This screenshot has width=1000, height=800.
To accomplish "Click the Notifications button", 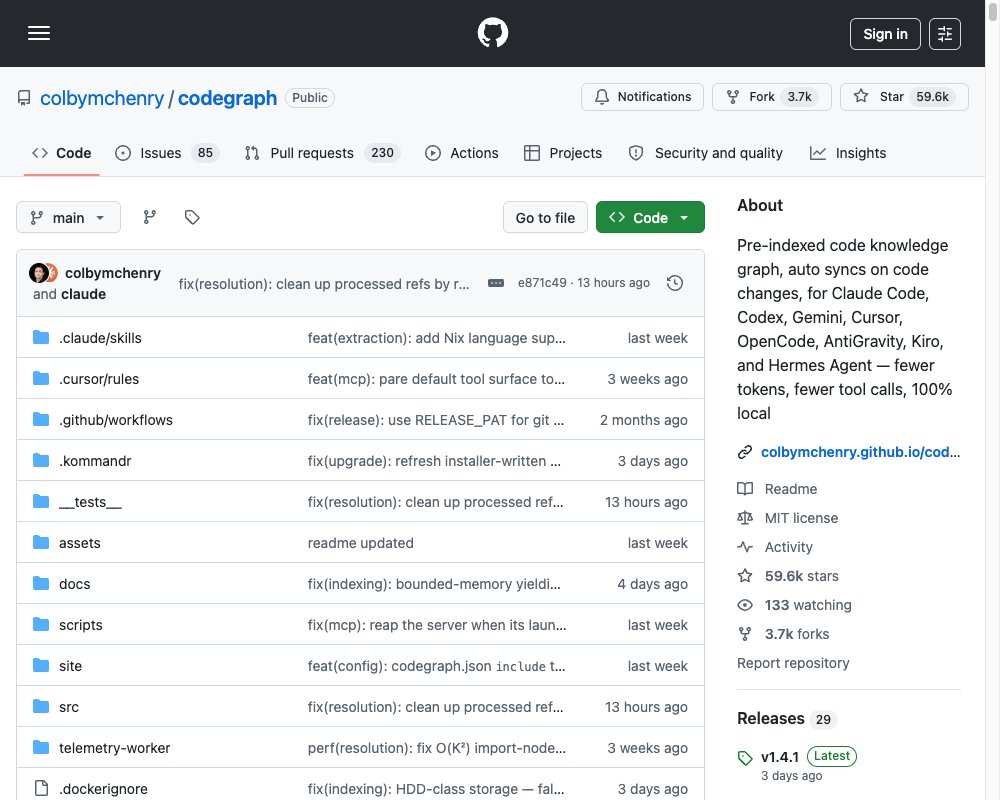I will [x=642, y=97].
